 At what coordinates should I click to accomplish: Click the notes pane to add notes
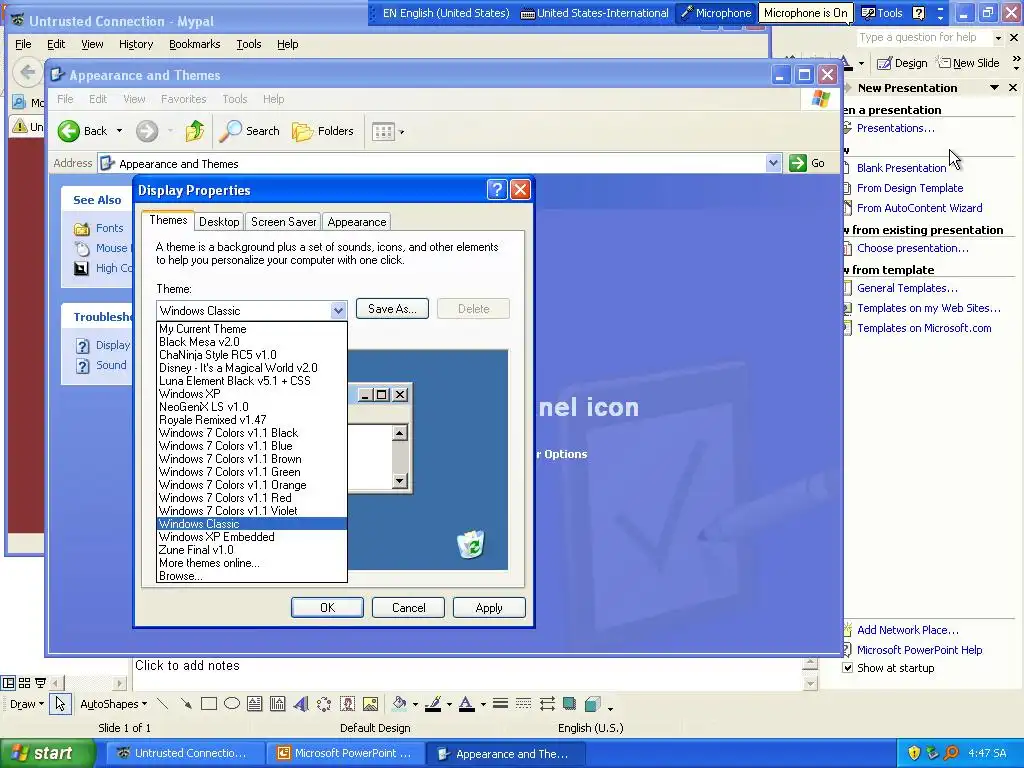point(466,674)
